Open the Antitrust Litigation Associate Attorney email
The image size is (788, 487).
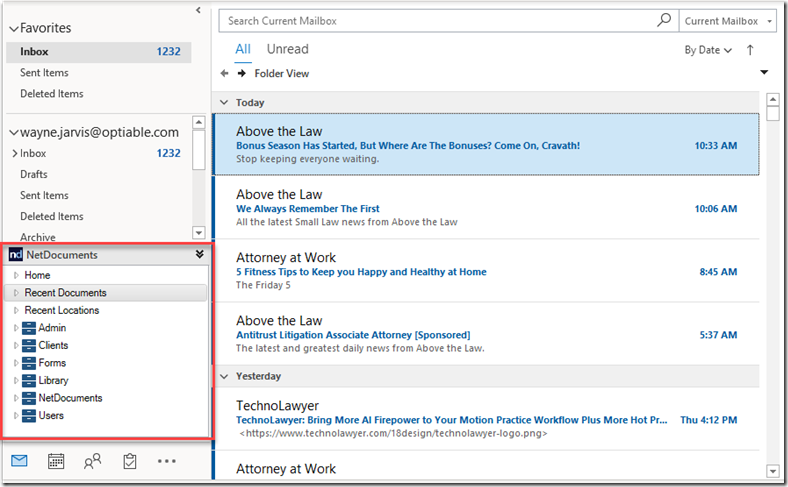pos(486,334)
